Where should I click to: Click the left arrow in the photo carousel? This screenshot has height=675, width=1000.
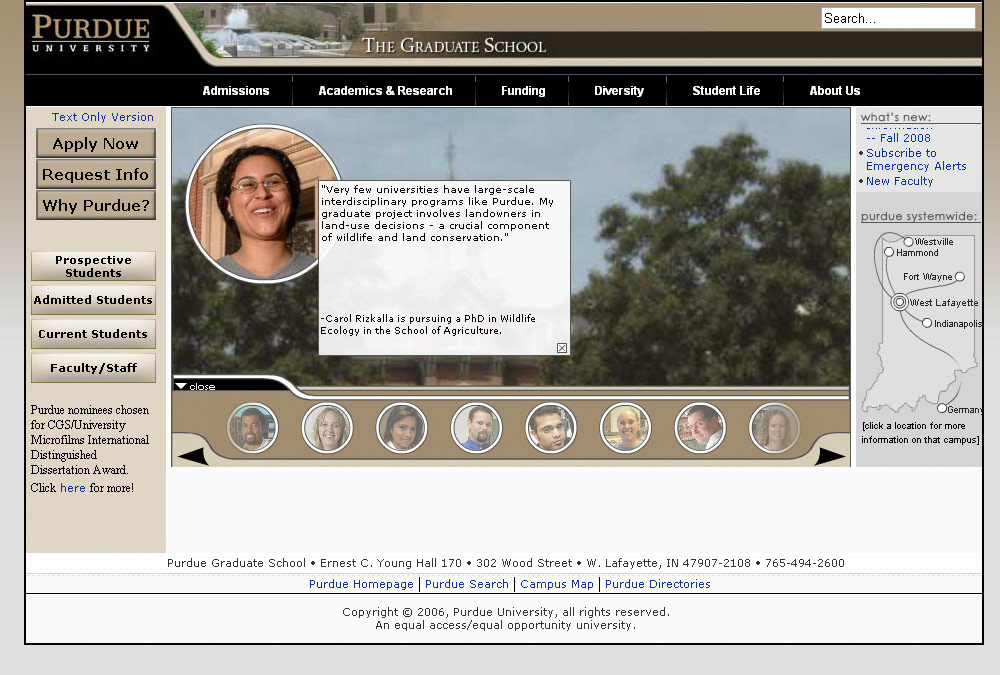[193, 456]
